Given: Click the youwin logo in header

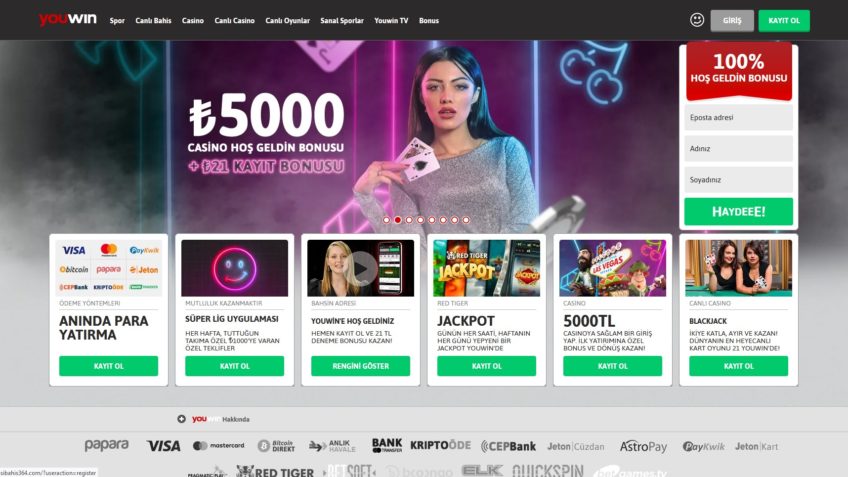Looking at the screenshot, I should coord(68,19).
